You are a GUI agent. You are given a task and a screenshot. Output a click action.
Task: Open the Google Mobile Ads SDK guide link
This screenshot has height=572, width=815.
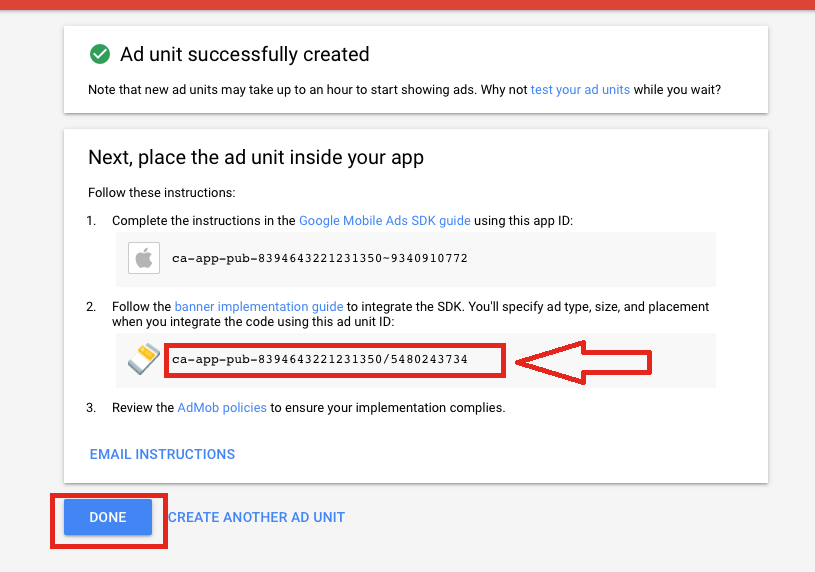tap(385, 220)
